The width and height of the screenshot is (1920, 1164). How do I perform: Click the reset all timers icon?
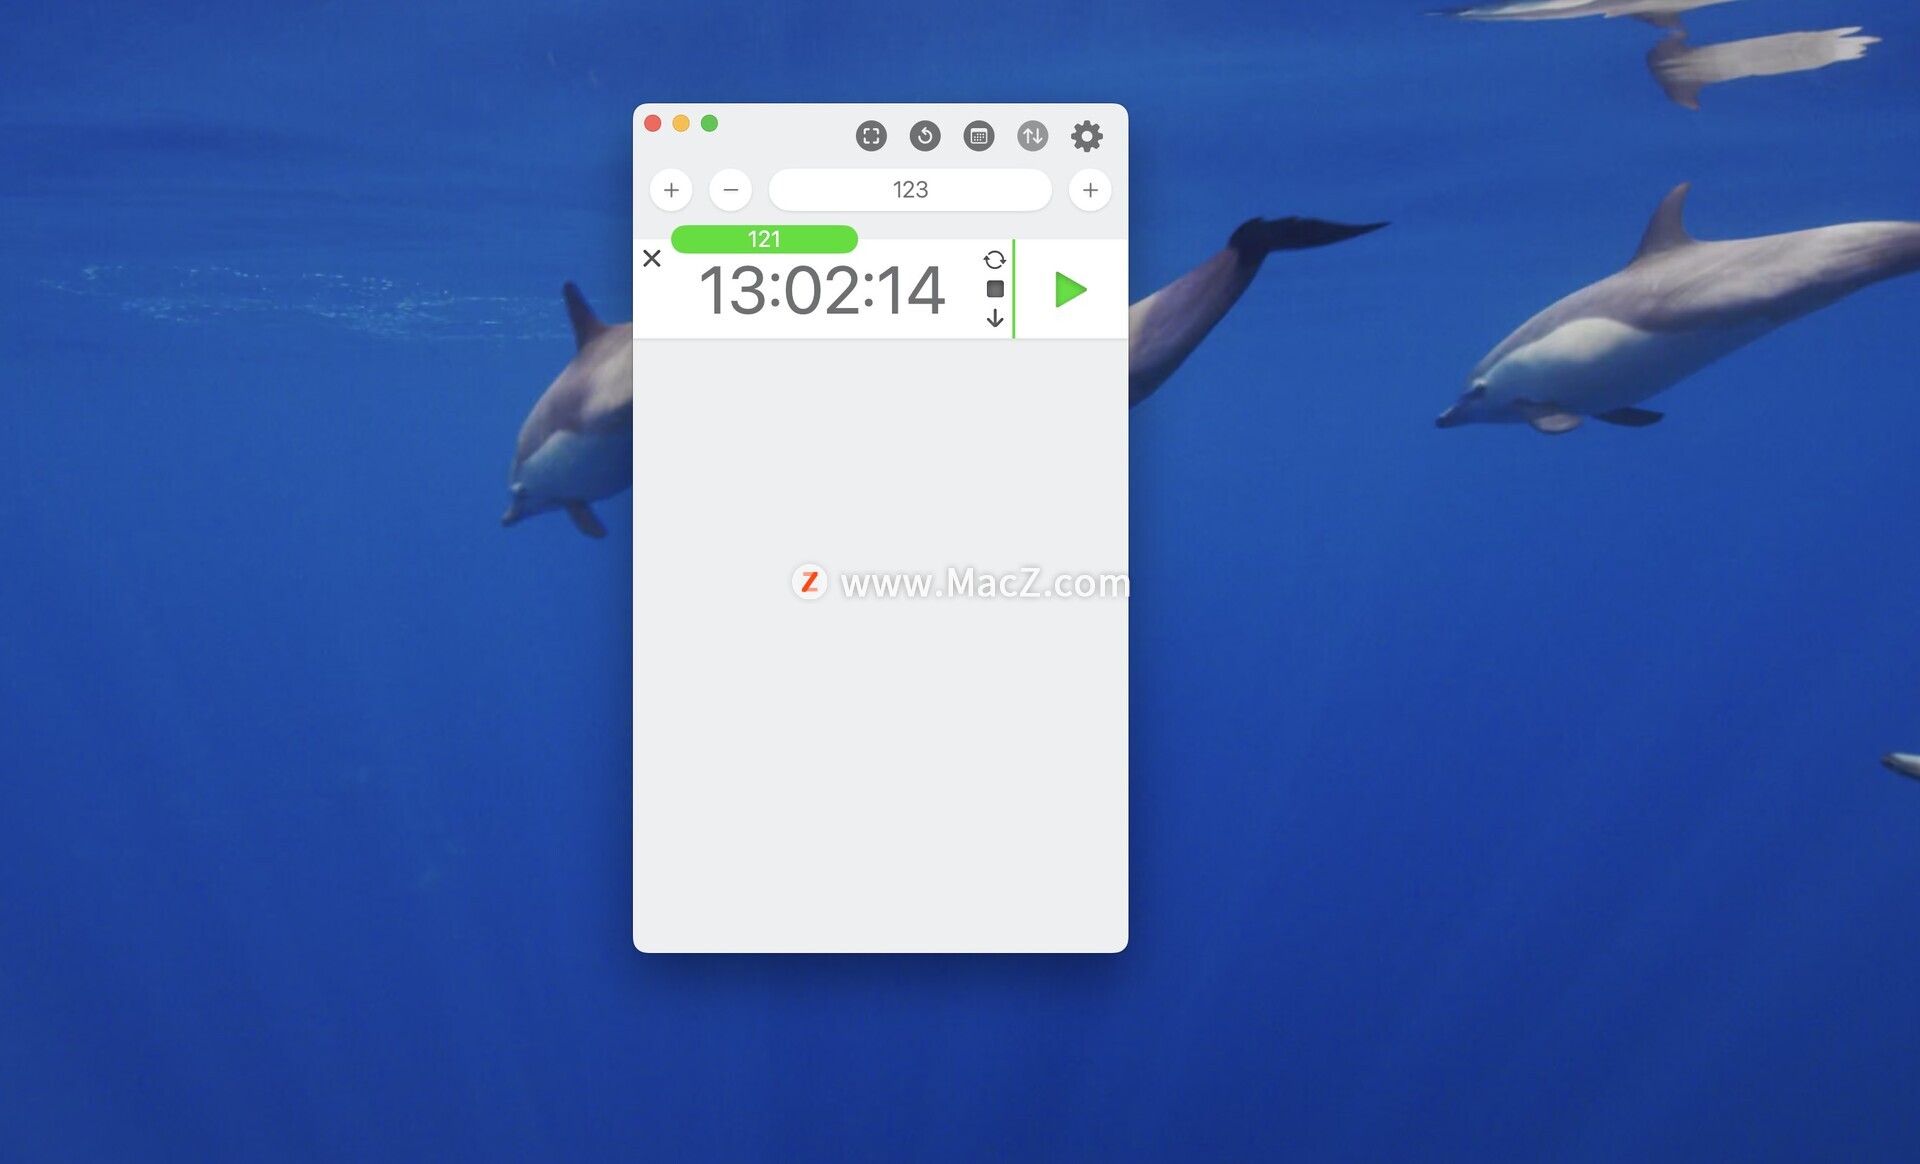pos(925,136)
